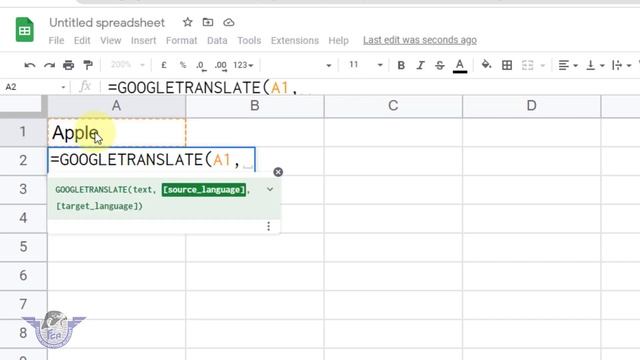Activate the Paint format roller
The width and height of the screenshot is (640, 360).
click(x=88, y=65)
